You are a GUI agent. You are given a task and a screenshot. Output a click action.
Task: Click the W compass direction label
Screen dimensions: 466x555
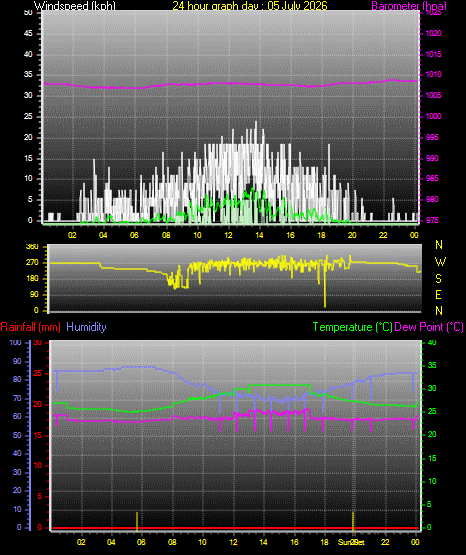click(440, 262)
